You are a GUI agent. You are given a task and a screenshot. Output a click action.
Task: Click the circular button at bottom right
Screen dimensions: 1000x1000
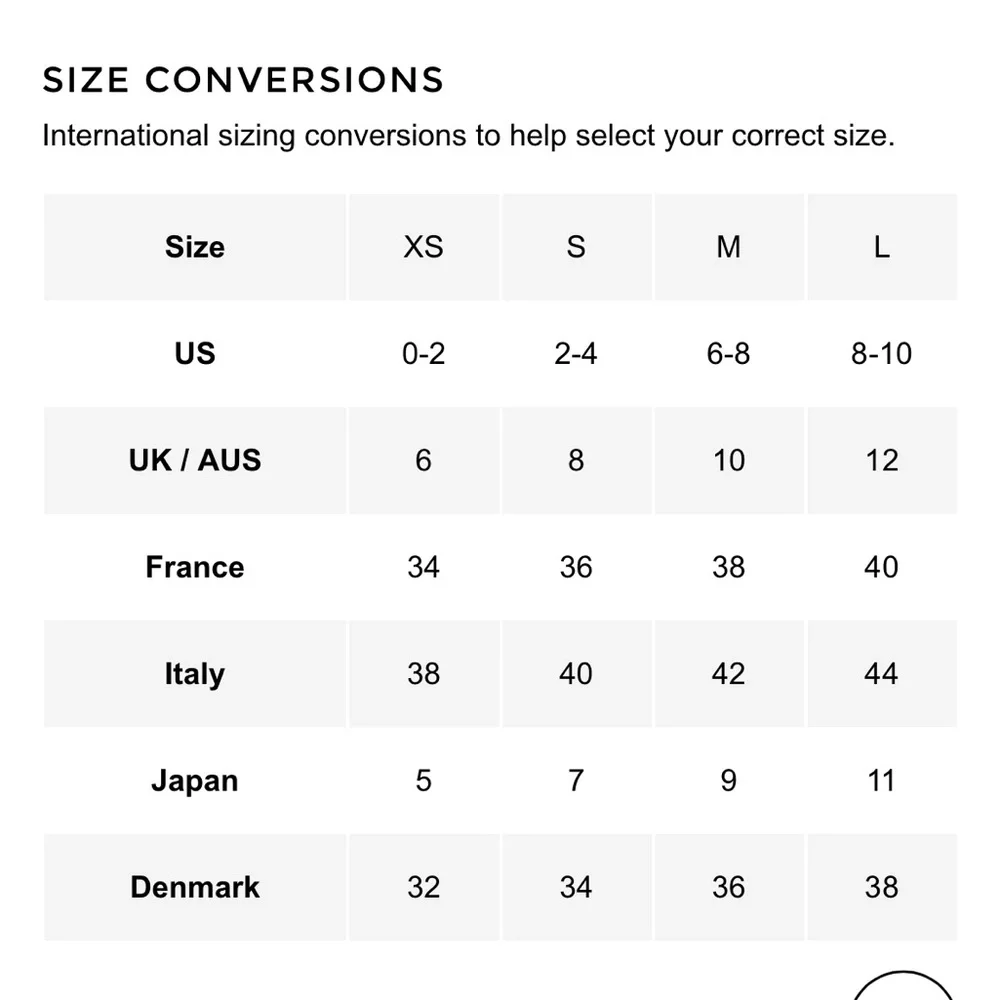click(x=903, y=988)
